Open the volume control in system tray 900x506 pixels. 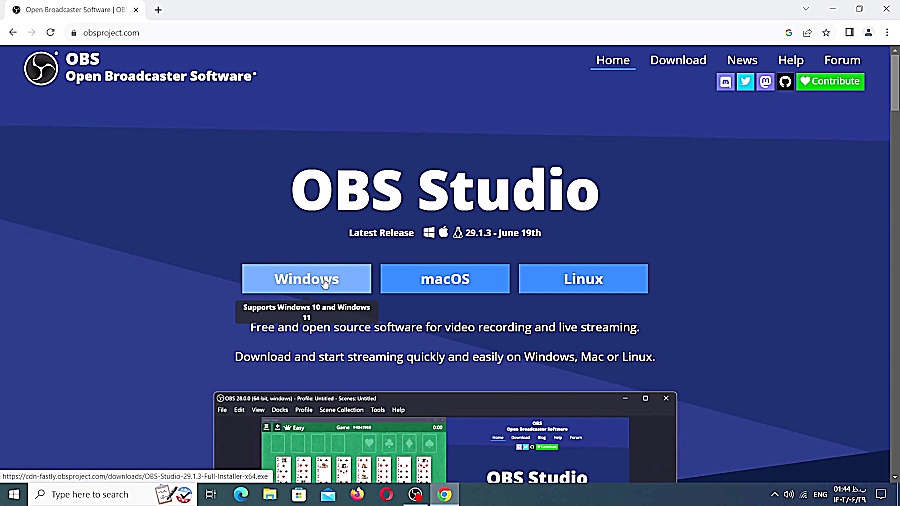coord(789,494)
